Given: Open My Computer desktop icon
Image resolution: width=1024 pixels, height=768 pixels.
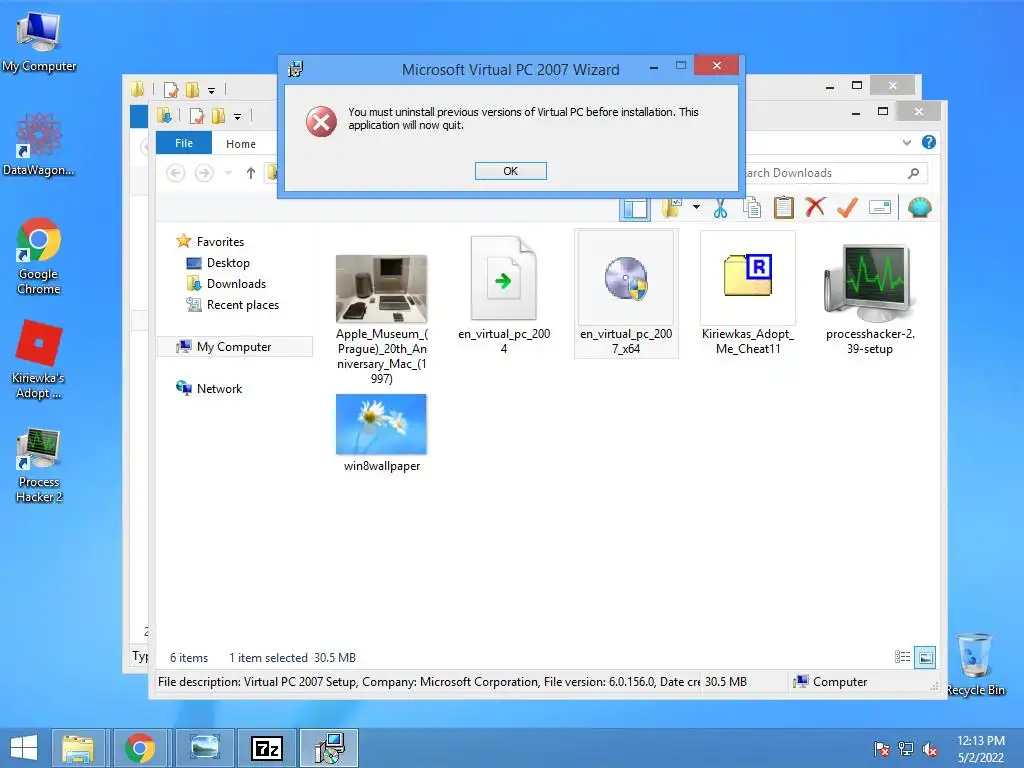Looking at the screenshot, I should click(x=39, y=42).
